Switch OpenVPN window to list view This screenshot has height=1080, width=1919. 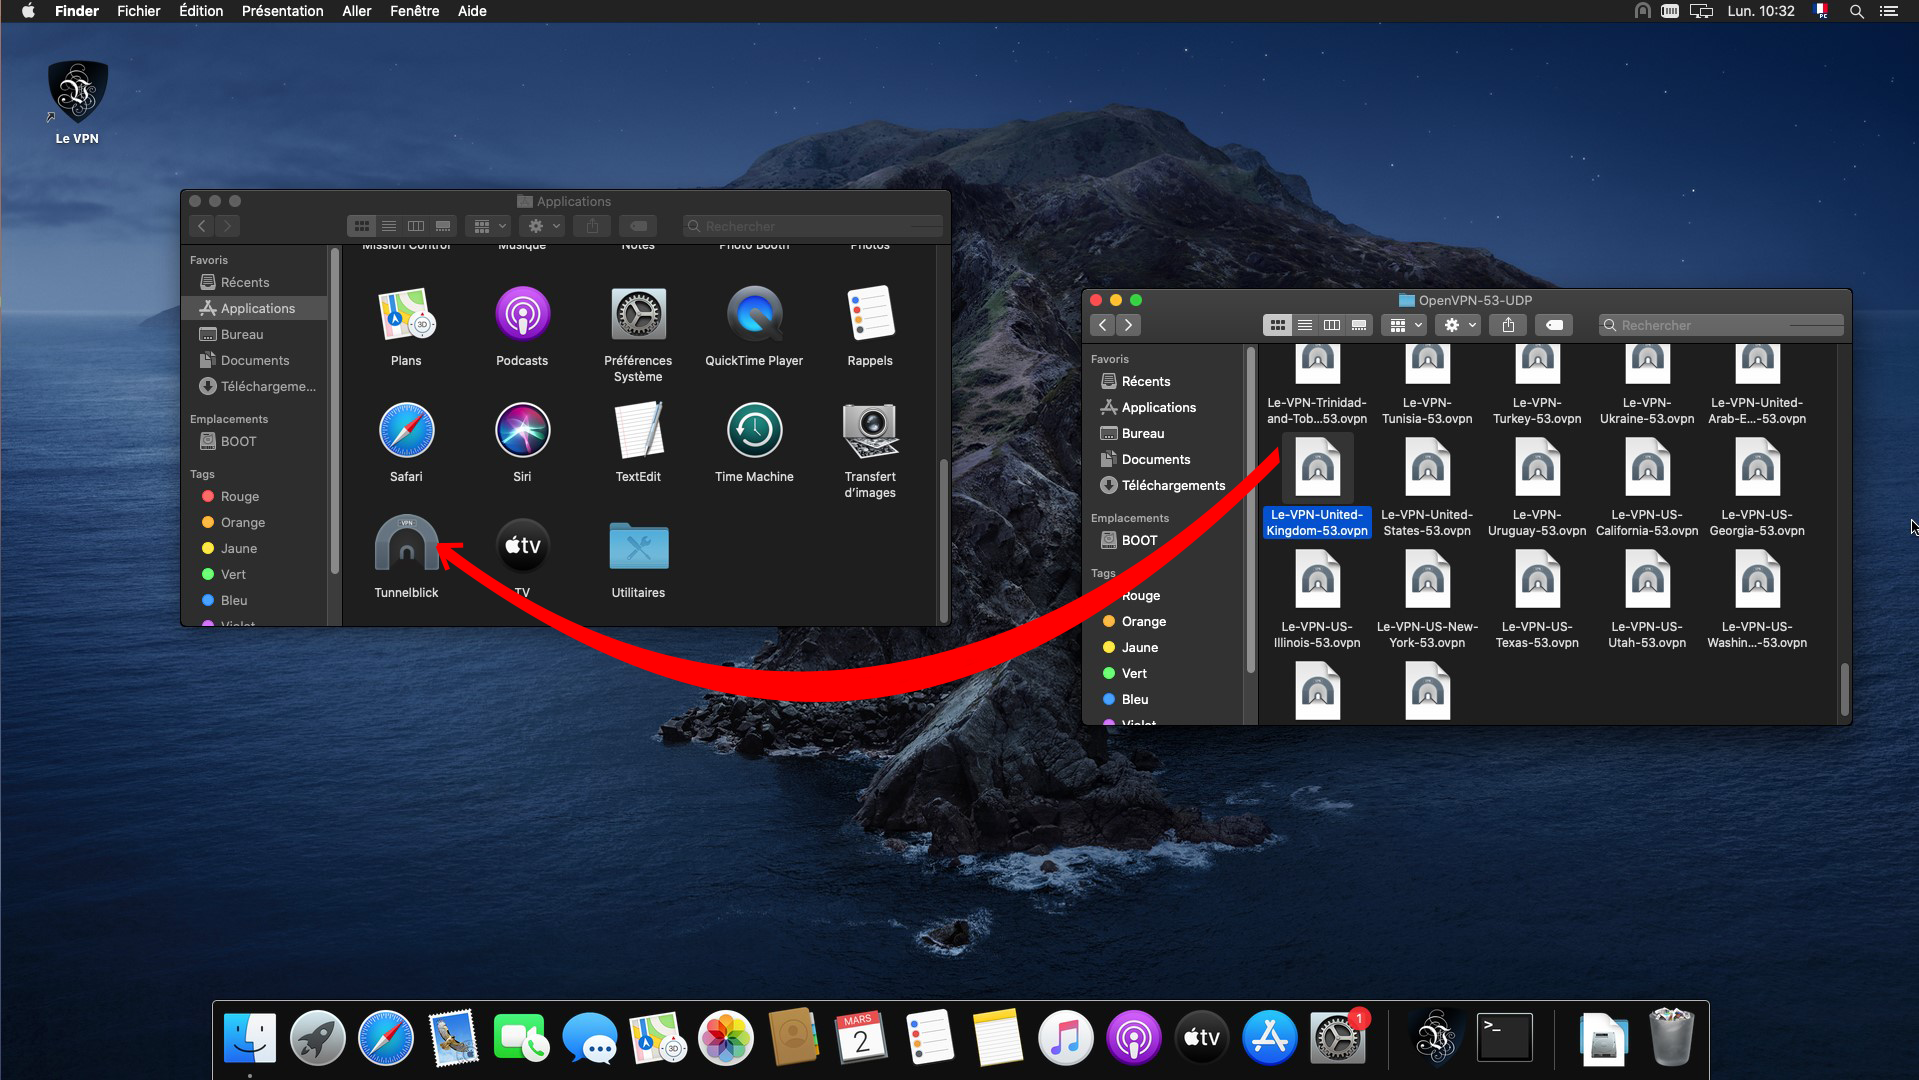pos(1304,325)
